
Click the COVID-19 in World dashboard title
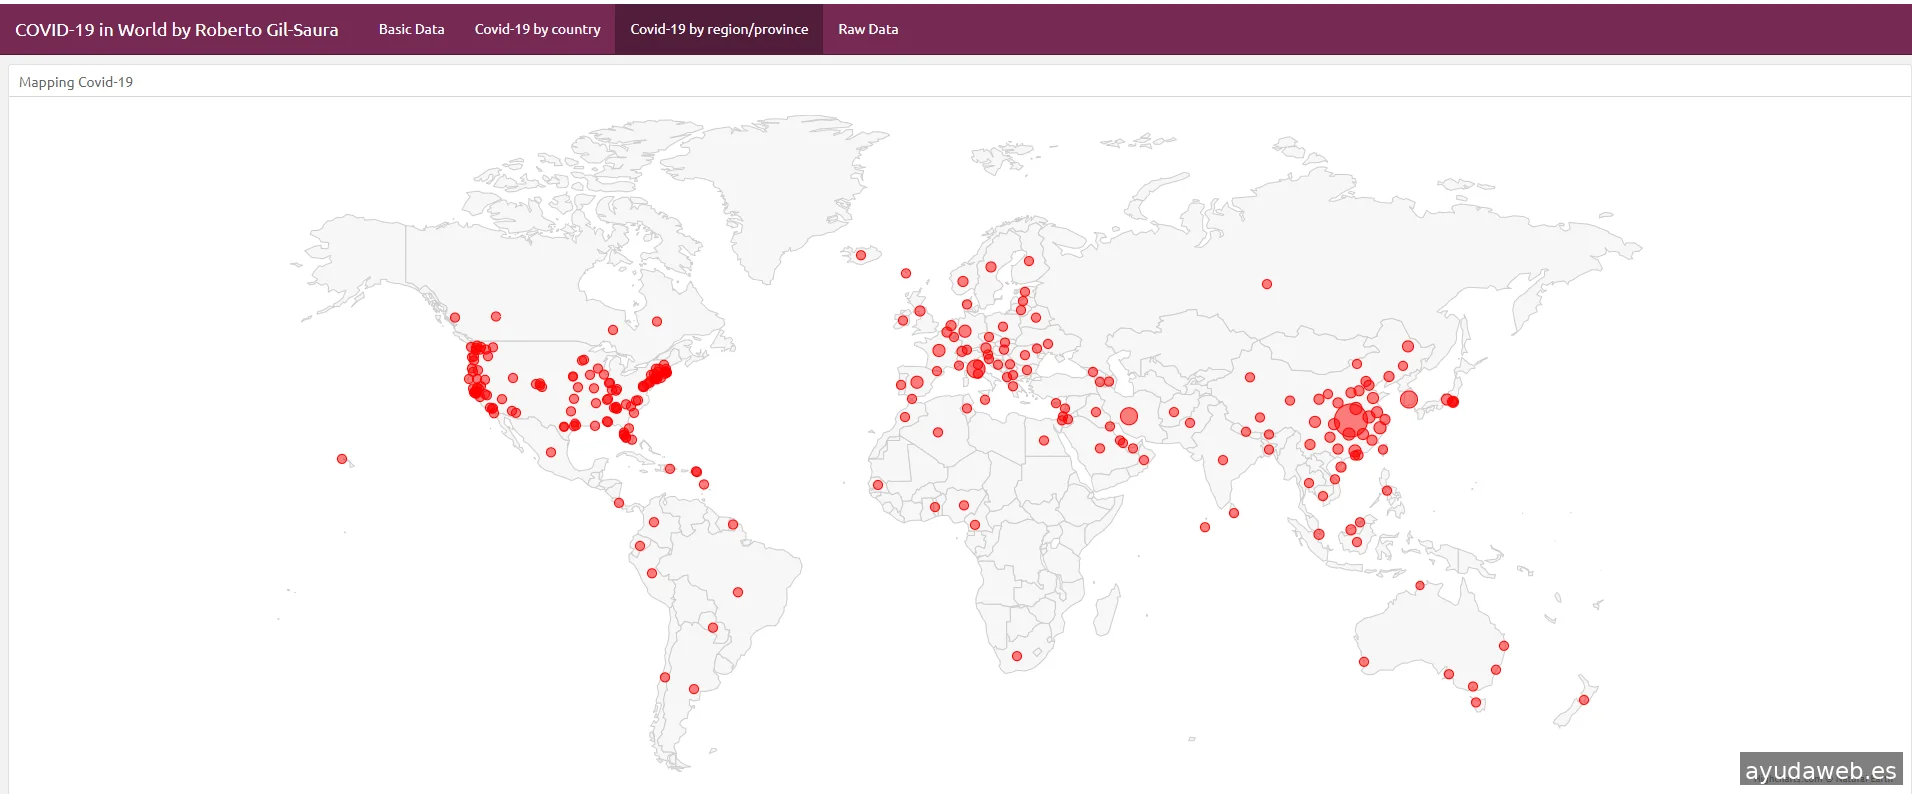click(x=177, y=30)
